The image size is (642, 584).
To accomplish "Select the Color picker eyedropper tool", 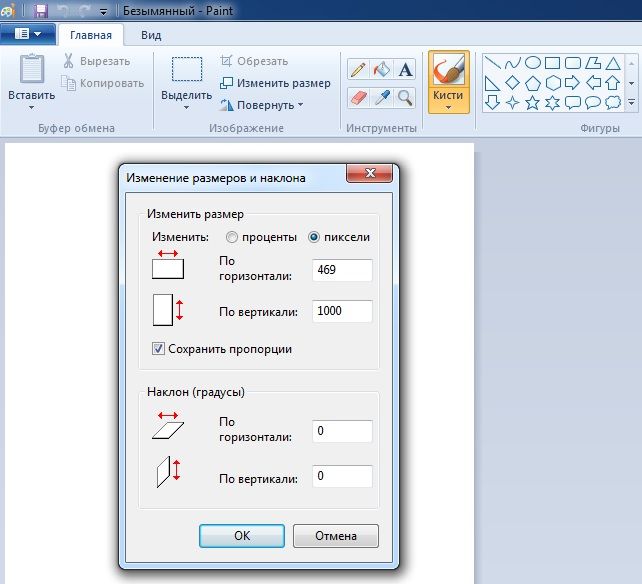I will 382,97.
